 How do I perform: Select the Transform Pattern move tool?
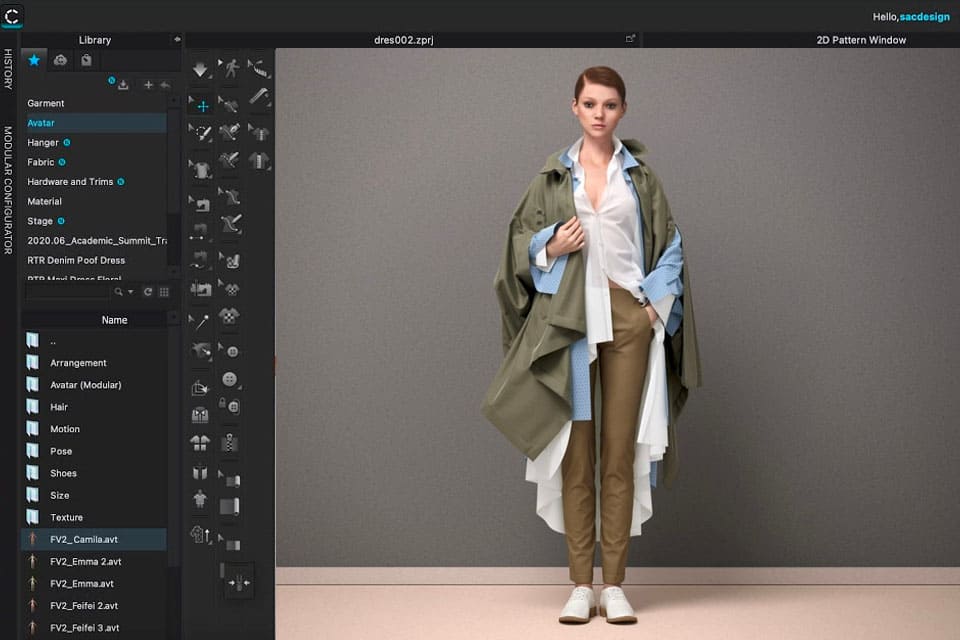[x=202, y=106]
